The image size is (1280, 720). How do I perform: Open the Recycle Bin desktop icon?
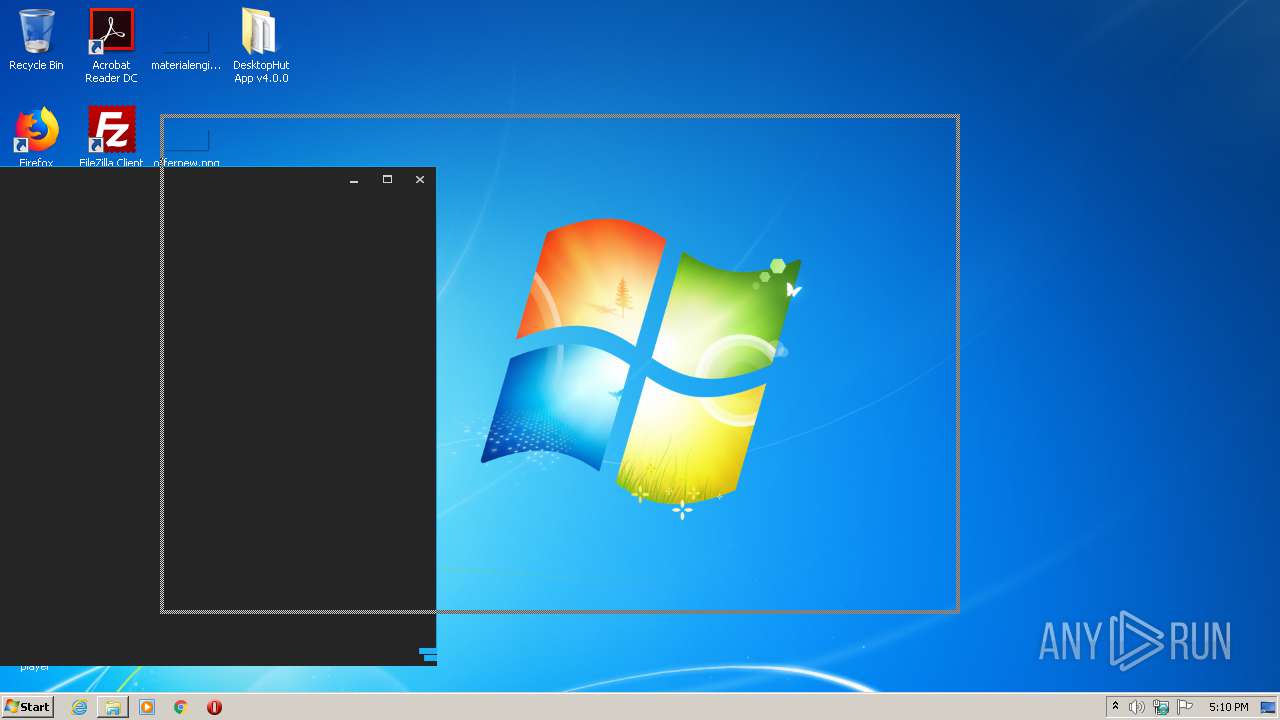tap(36, 40)
